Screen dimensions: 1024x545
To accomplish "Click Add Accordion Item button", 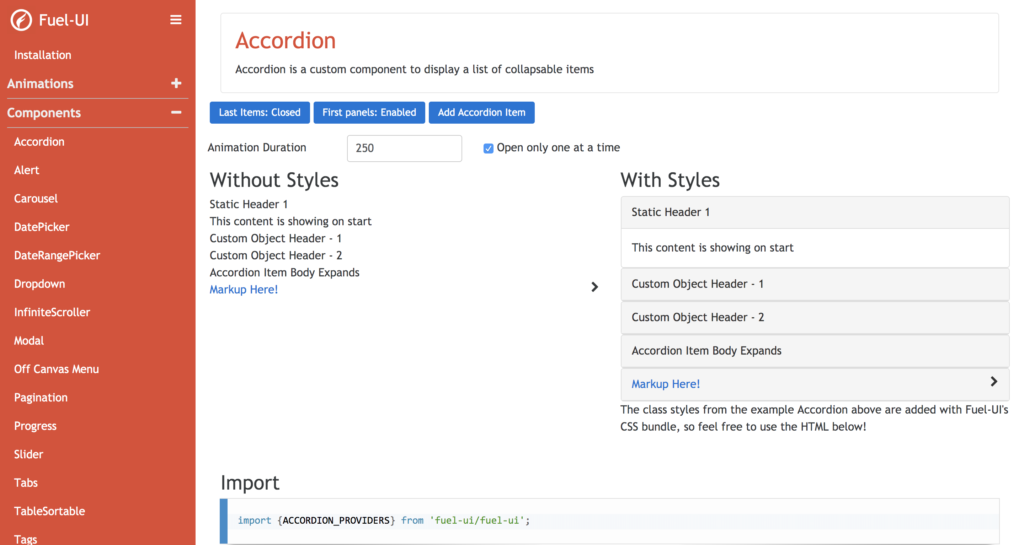I will 482,113.
